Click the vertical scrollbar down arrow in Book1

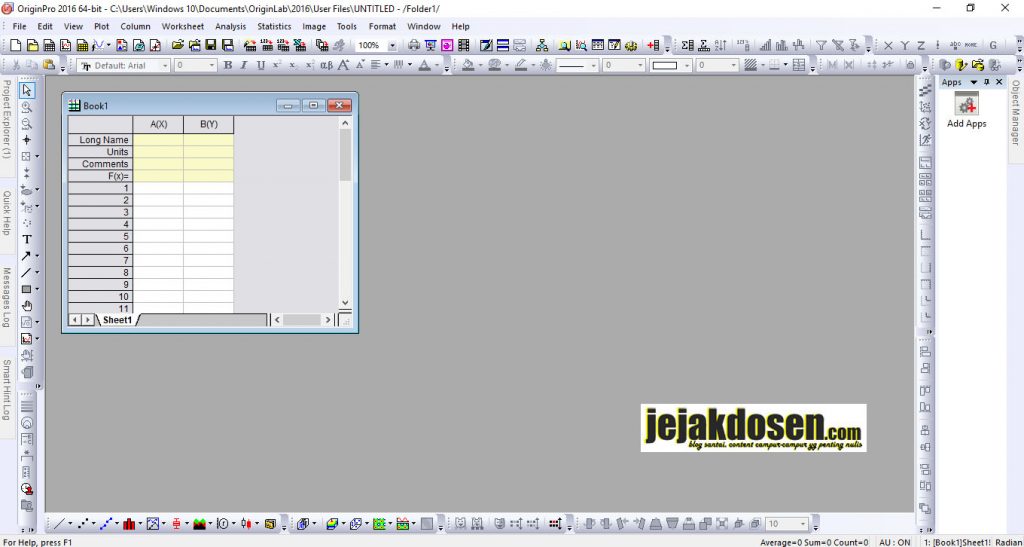345,302
